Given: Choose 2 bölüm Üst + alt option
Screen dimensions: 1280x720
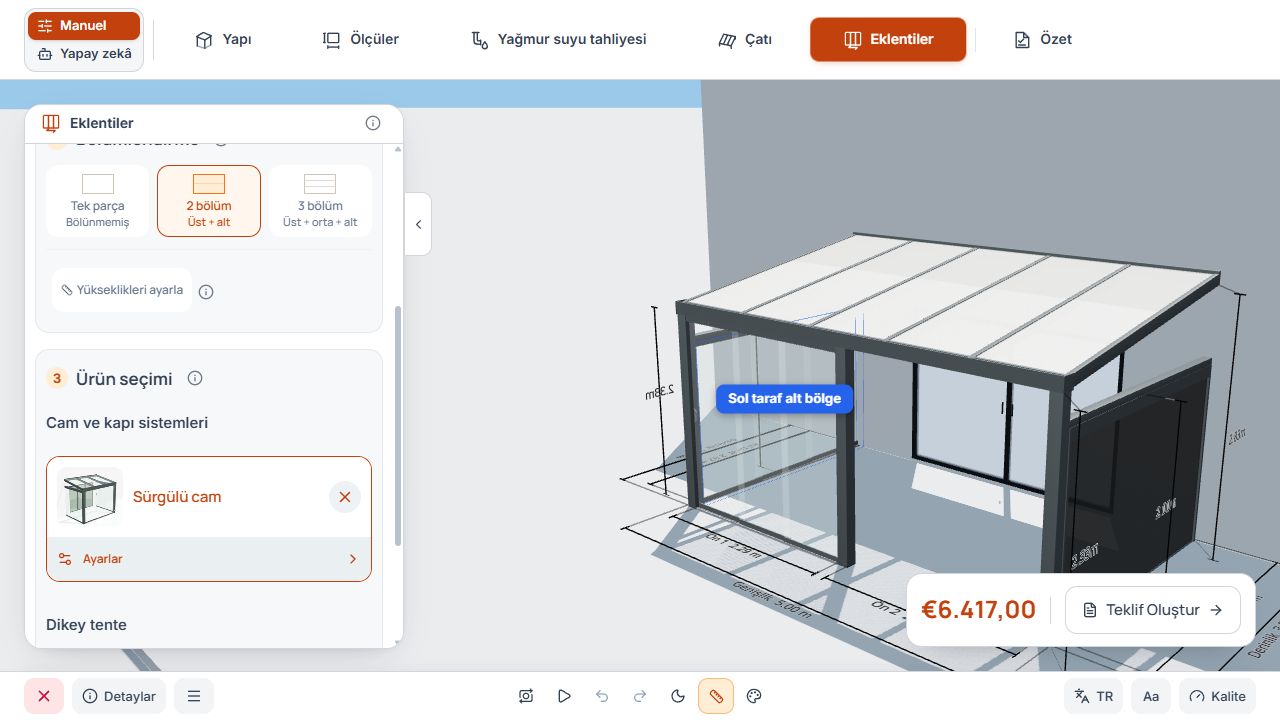Looking at the screenshot, I should (209, 201).
